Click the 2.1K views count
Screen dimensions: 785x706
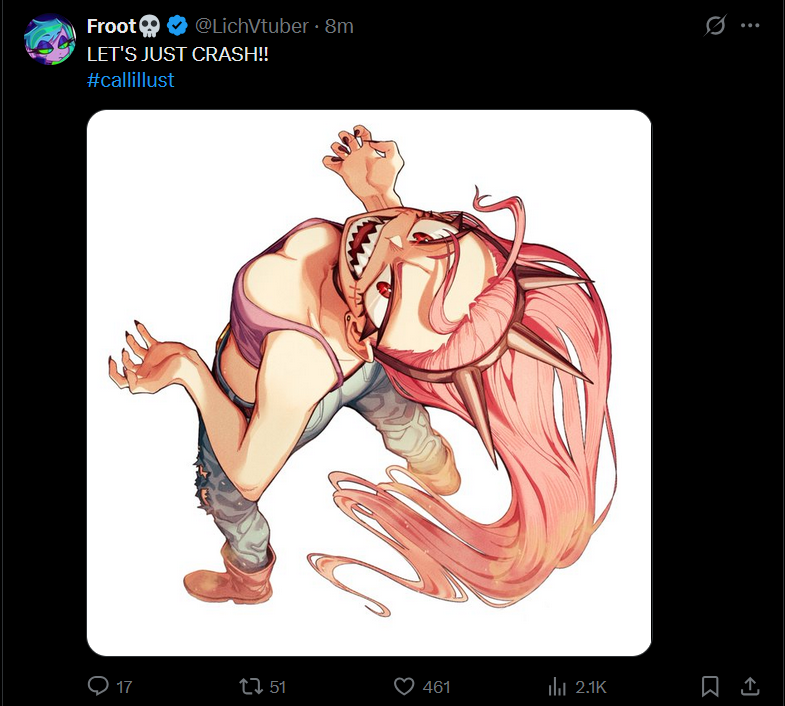[590, 687]
